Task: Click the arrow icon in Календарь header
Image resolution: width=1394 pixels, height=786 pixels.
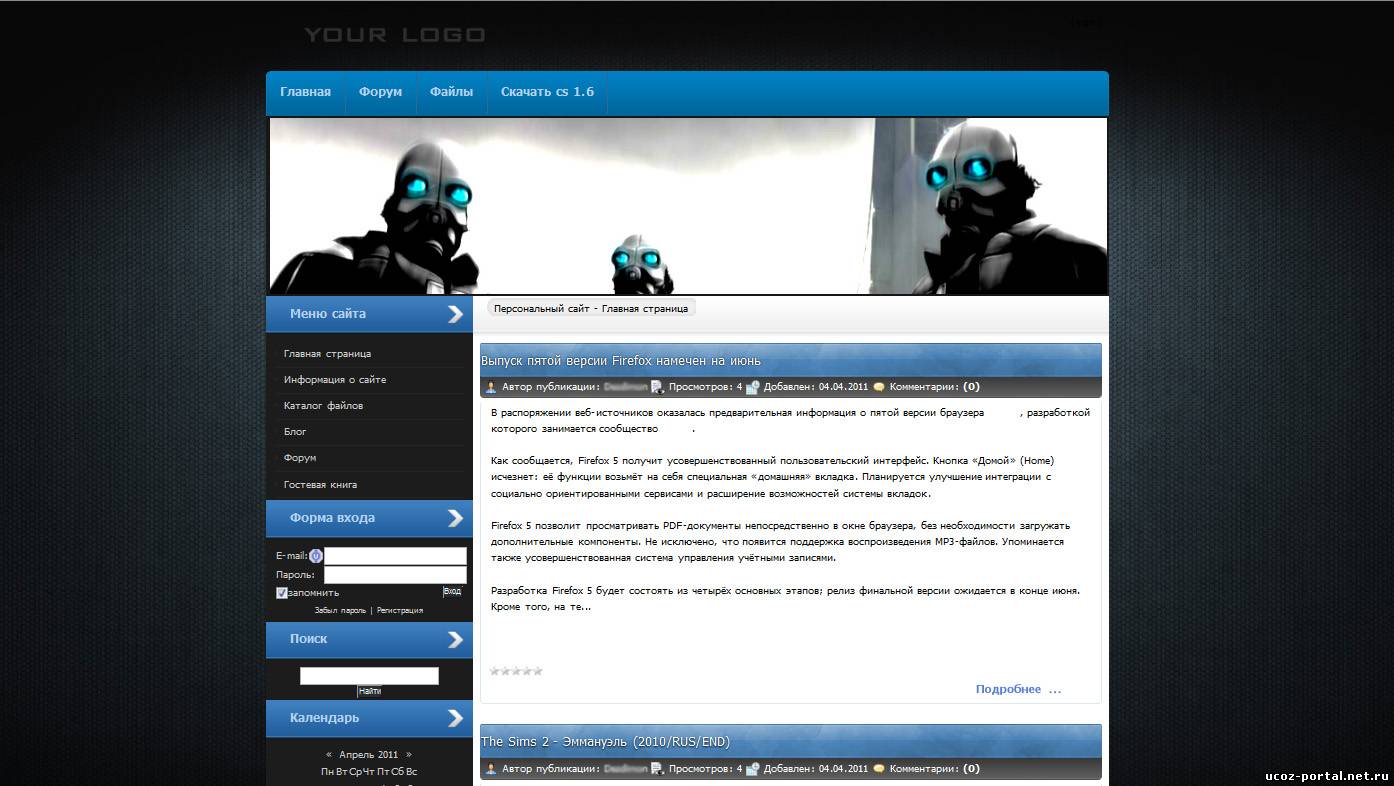Action: coord(455,718)
